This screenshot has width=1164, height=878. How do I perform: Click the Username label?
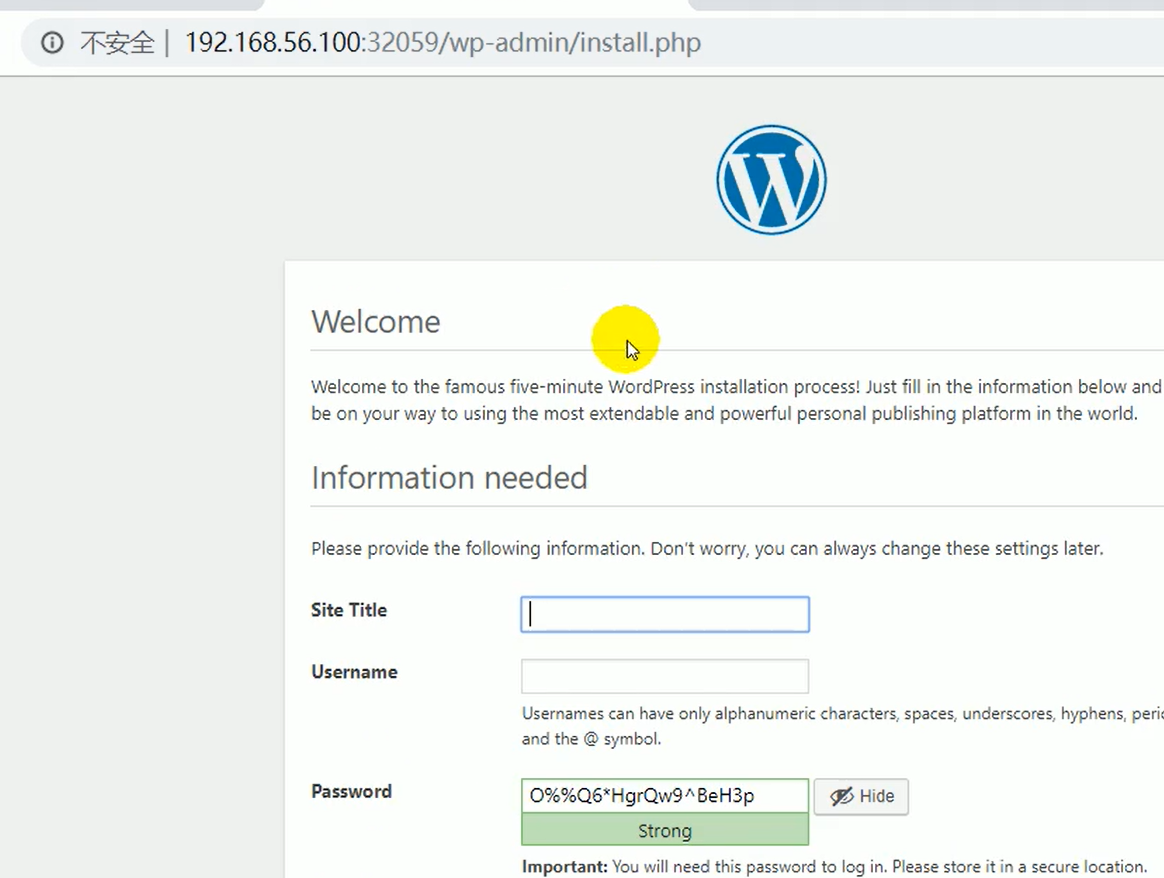354,672
